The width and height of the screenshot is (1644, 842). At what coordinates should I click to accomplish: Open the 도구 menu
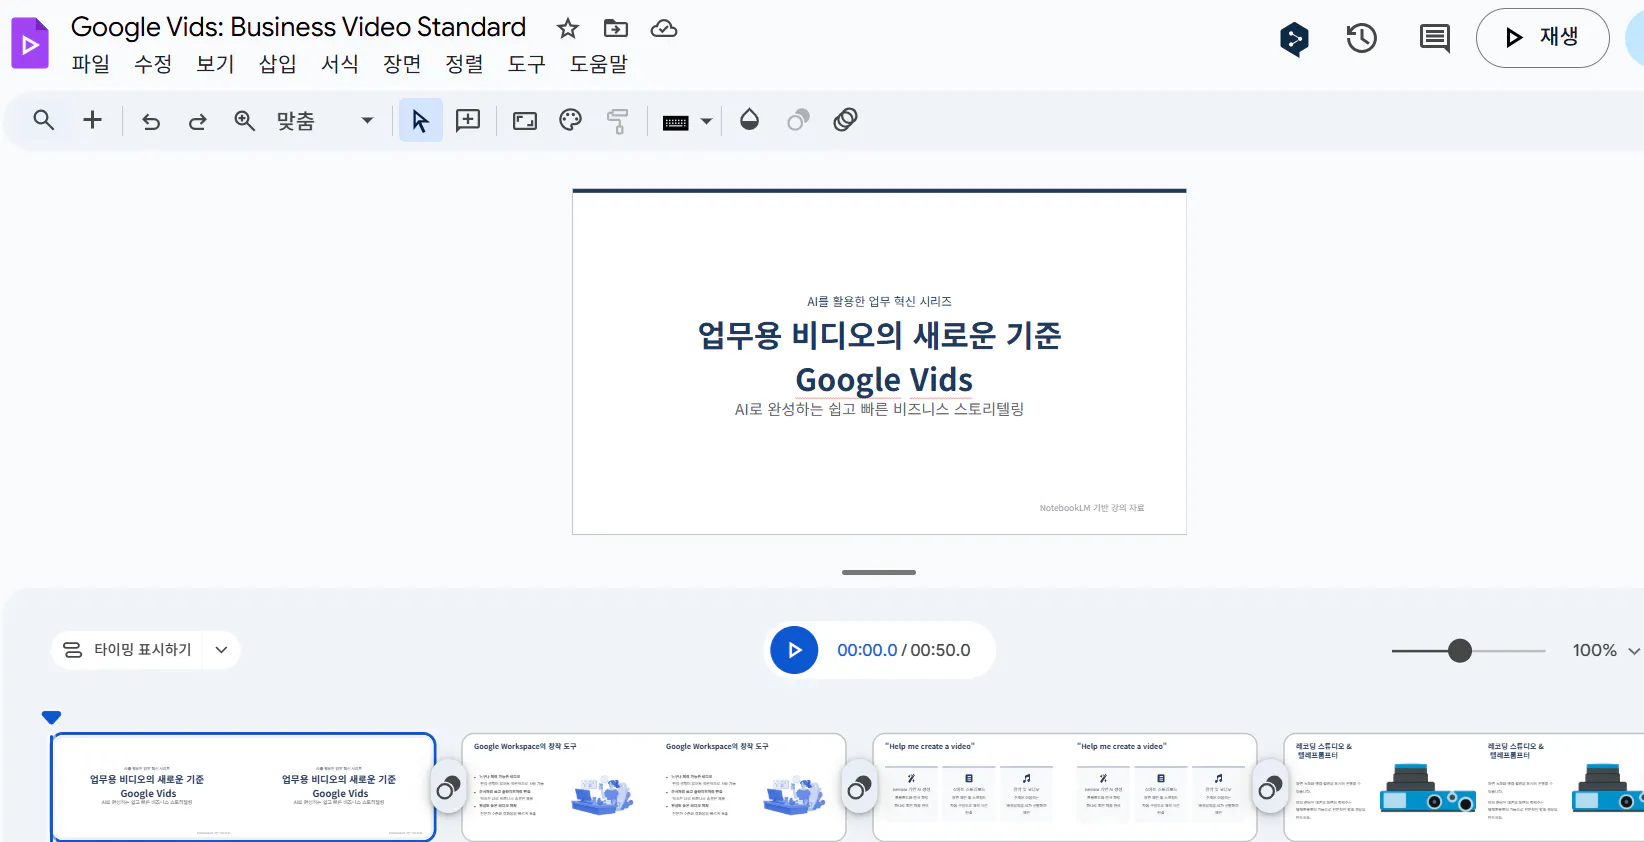point(527,64)
